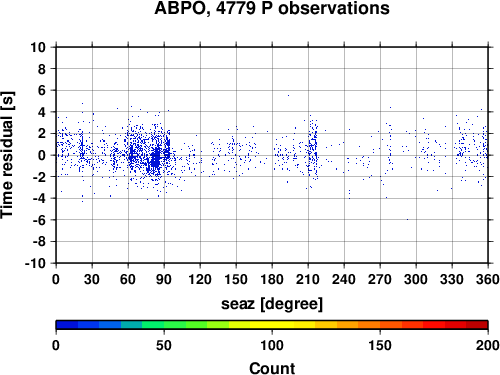Image resolution: width=500 pixels, height=375 pixels.
Task: Click the 210 tick label on x-axis
Action: click(x=308, y=279)
